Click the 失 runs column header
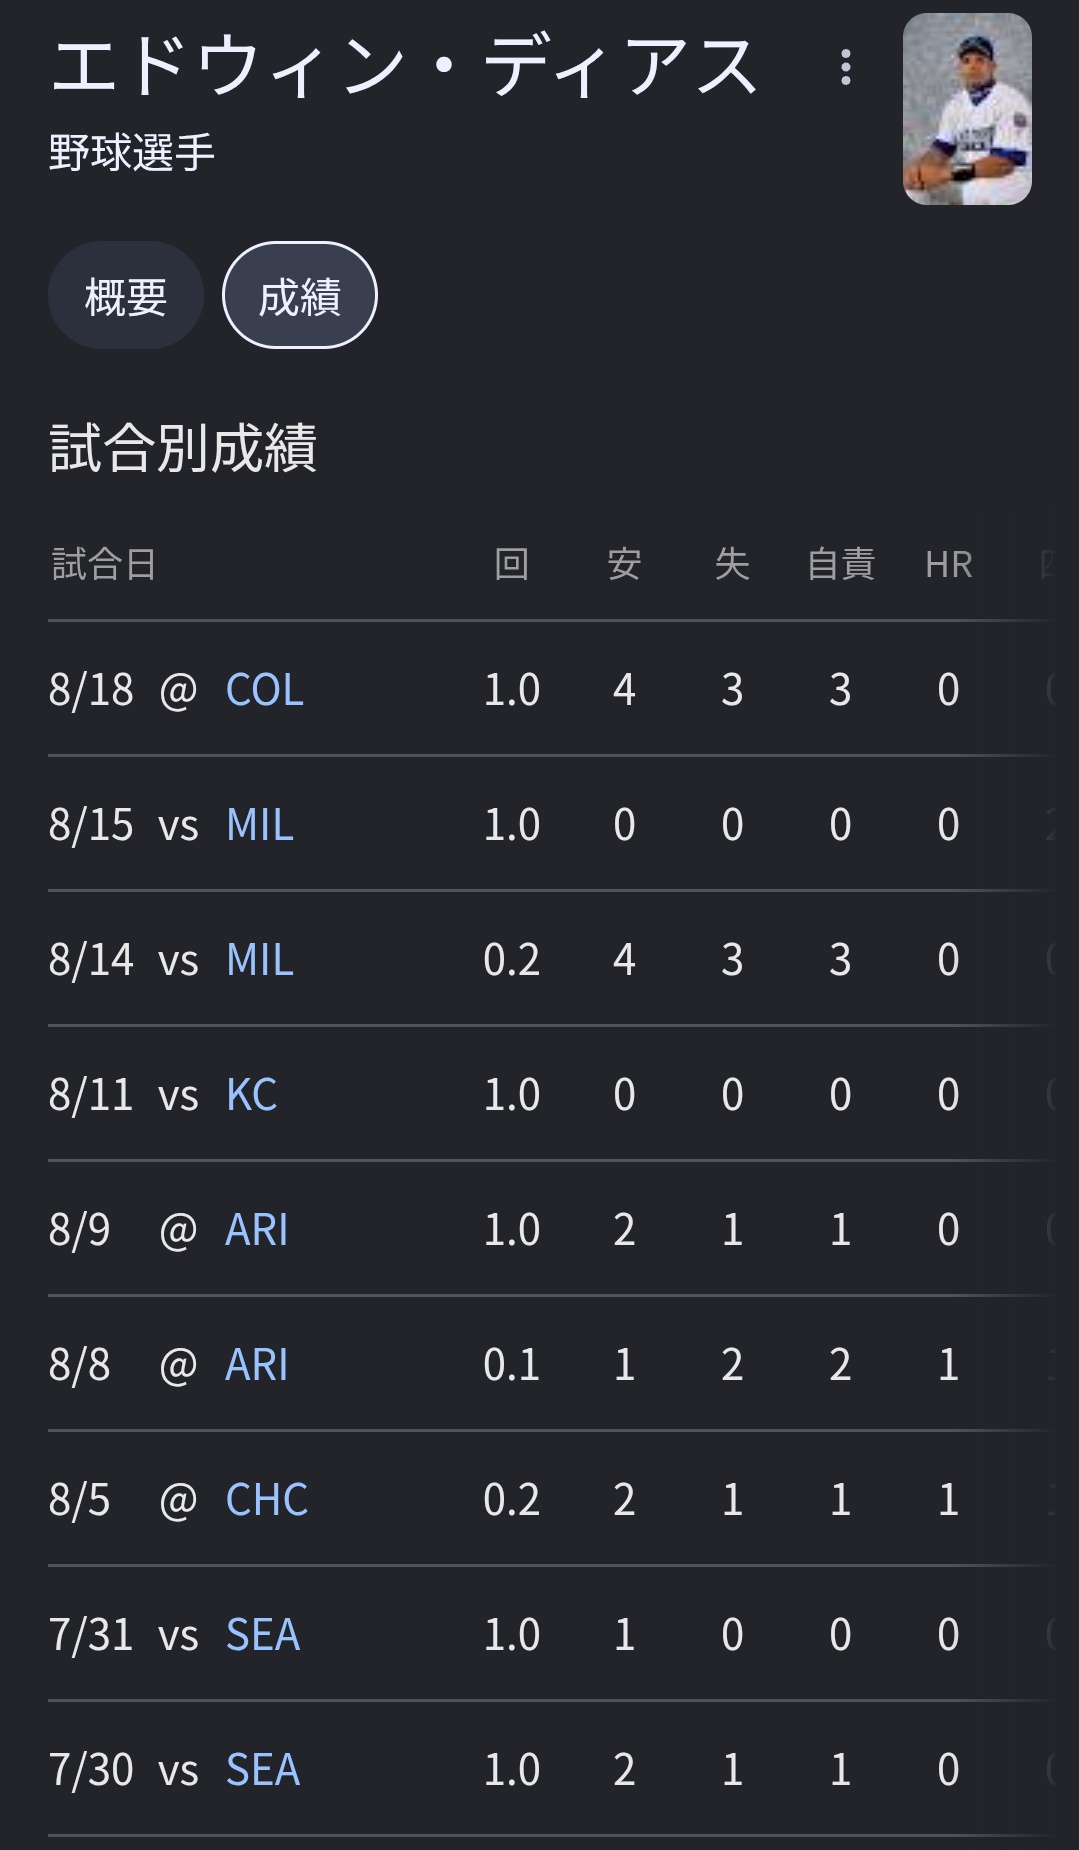 click(x=733, y=564)
